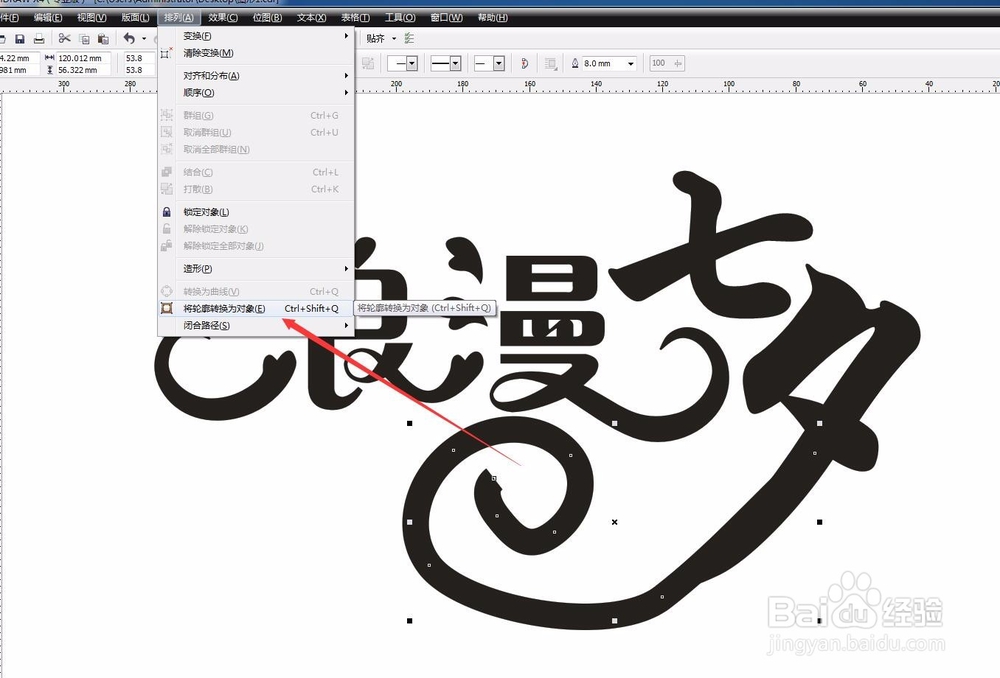The height and width of the screenshot is (678, 1000).
Task: Enable 闭合路径 submenu entry
Action: click(x=205, y=325)
